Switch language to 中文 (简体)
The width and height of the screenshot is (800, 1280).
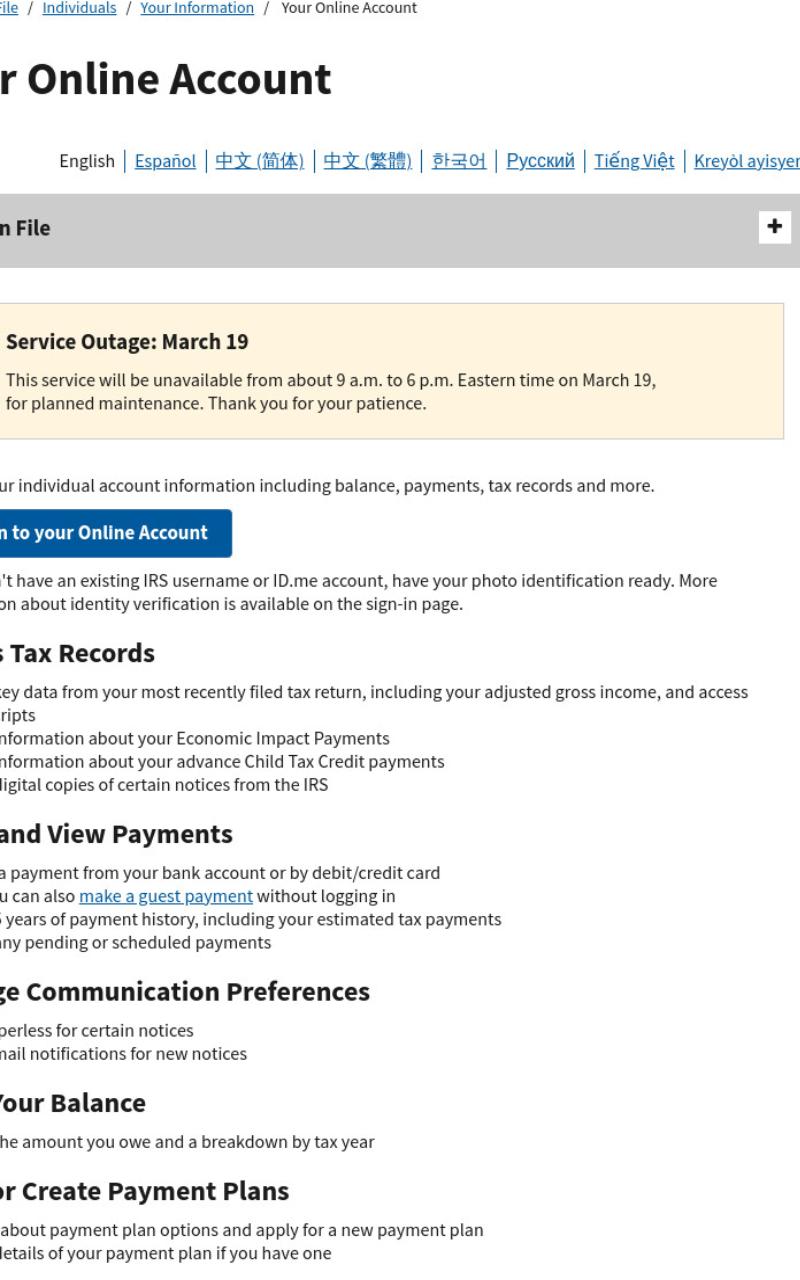(259, 161)
